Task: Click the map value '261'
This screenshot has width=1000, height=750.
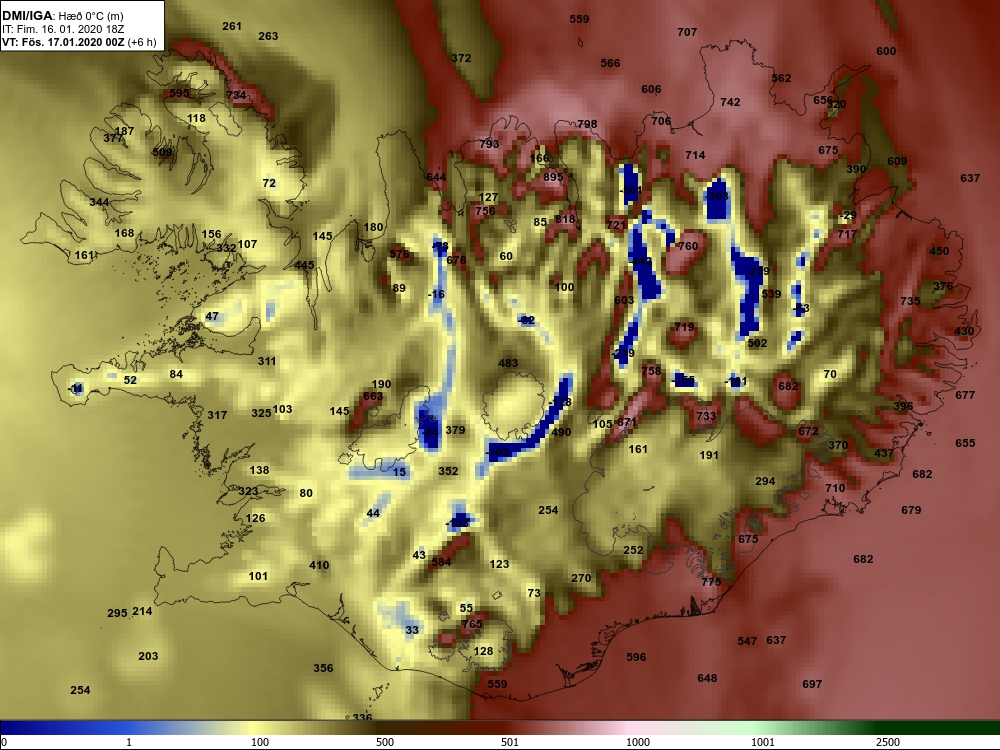Action: [x=232, y=26]
